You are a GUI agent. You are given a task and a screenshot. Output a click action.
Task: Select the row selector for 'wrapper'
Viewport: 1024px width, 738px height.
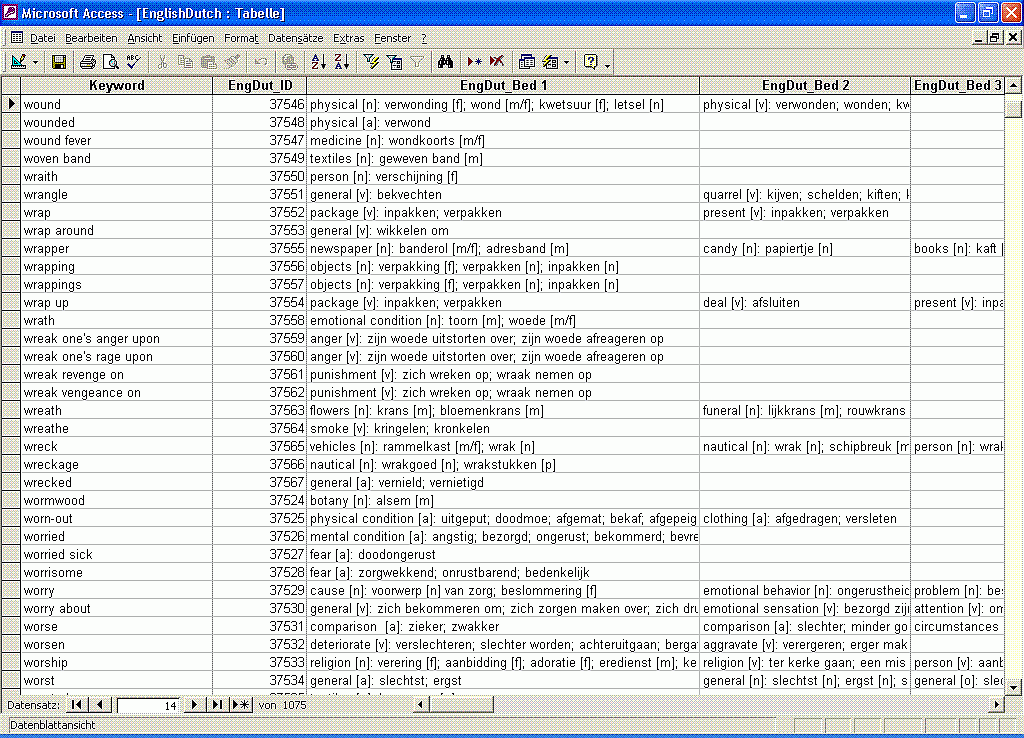10,248
